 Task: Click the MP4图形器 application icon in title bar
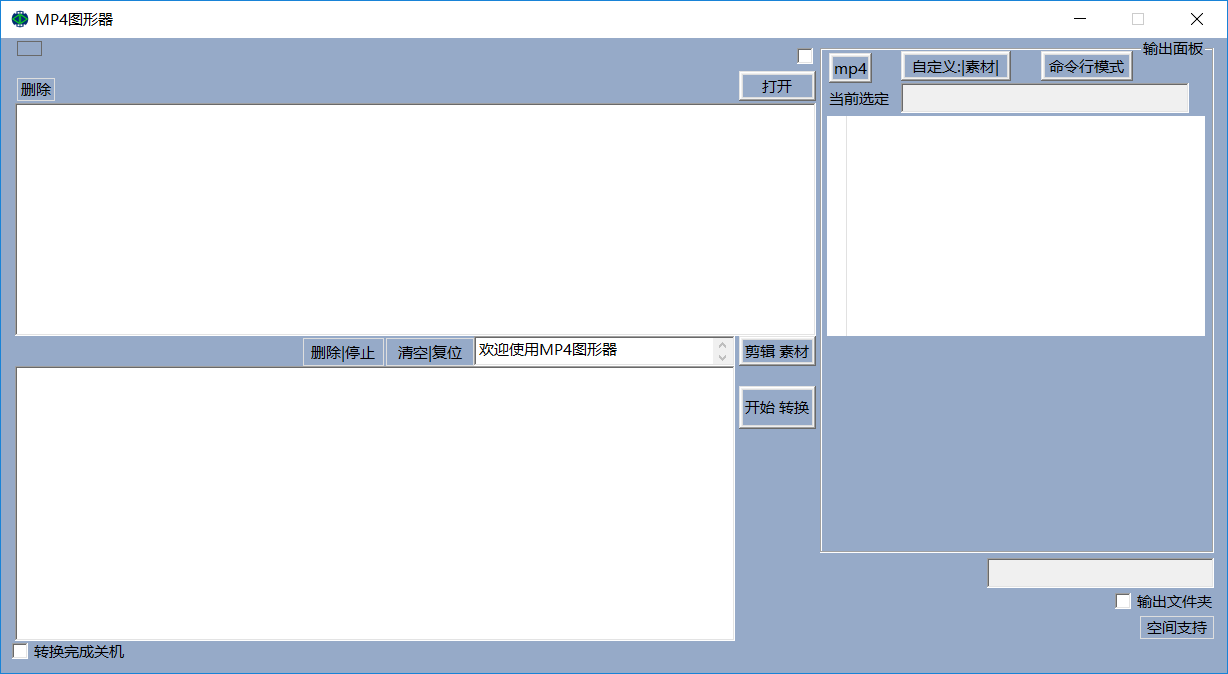[x=18, y=18]
